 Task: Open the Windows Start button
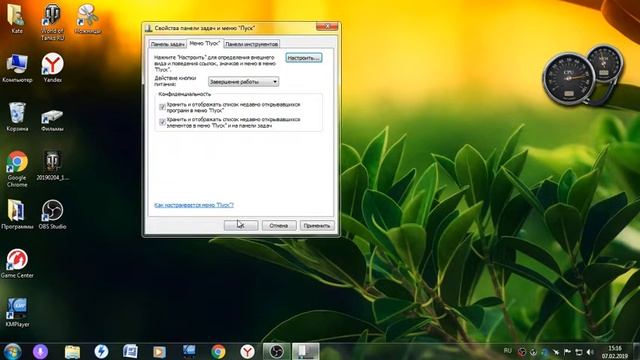(x=13, y=351)
